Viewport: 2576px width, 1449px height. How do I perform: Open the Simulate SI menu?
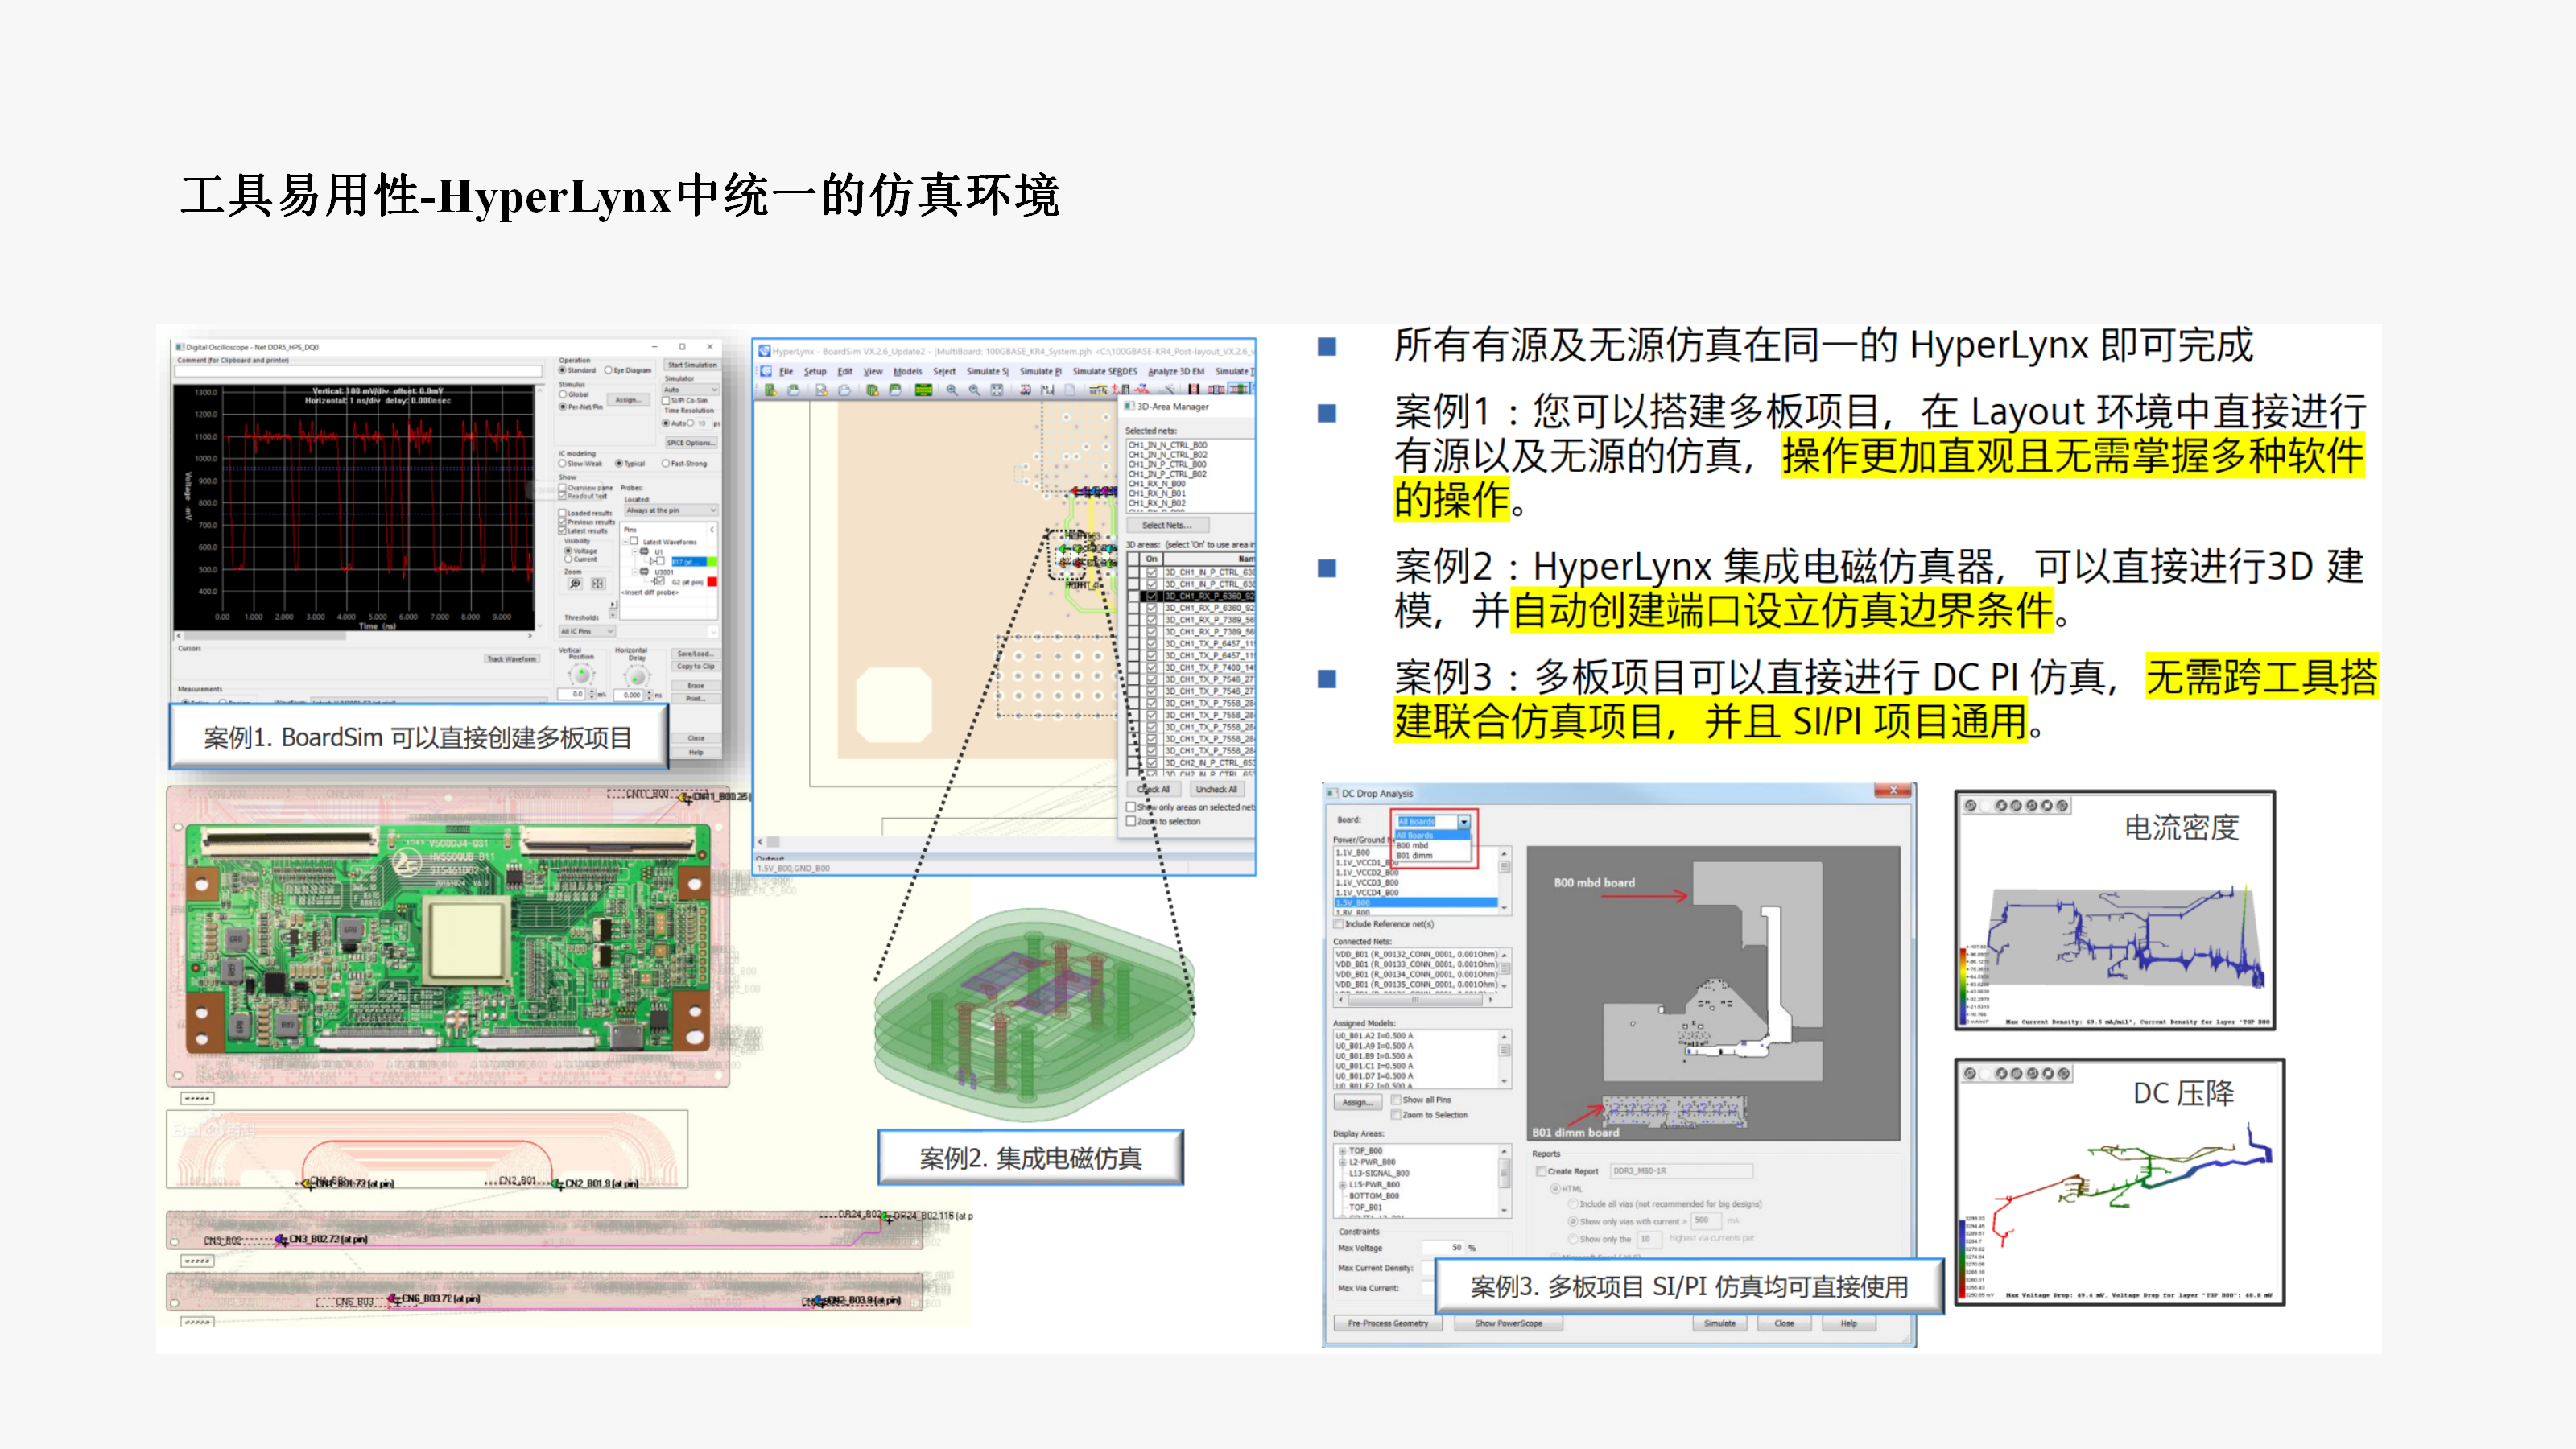tap(988, 371)
